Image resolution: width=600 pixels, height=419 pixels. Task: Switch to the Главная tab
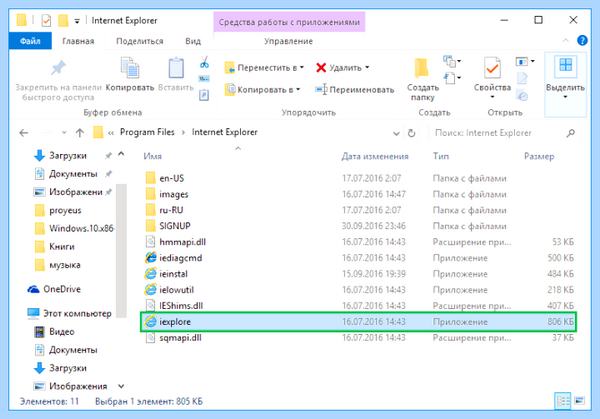tap(78, 41)
